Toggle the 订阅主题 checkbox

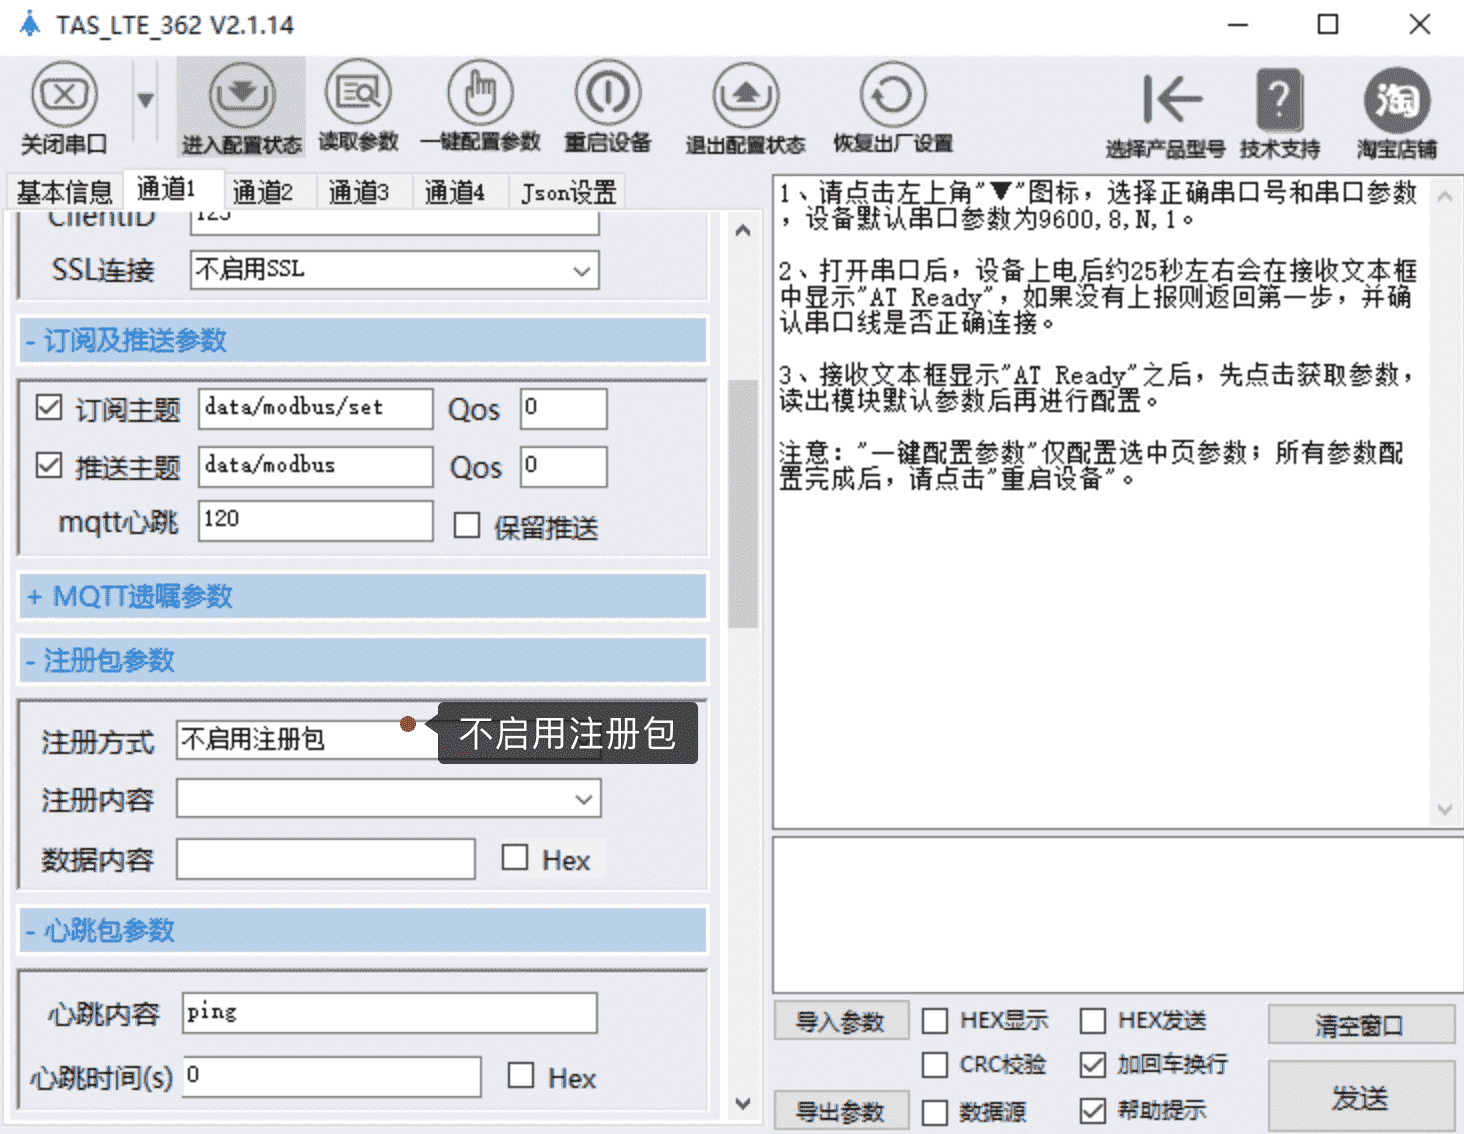click(49, 408)
